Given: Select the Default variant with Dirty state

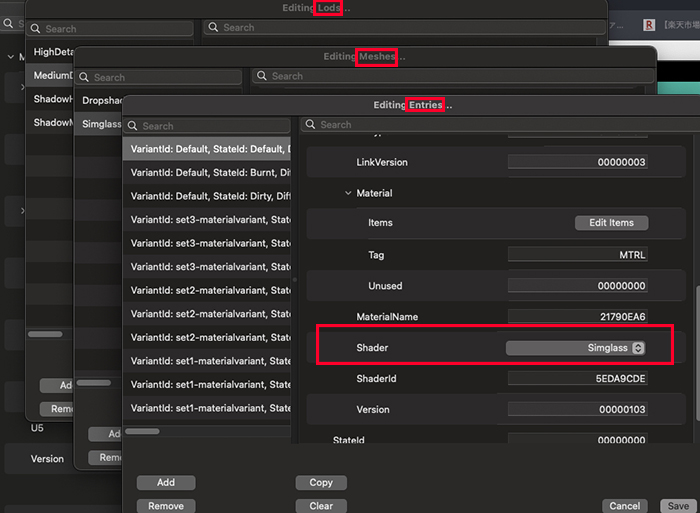Looking at the screenshot, I should 210,196.
